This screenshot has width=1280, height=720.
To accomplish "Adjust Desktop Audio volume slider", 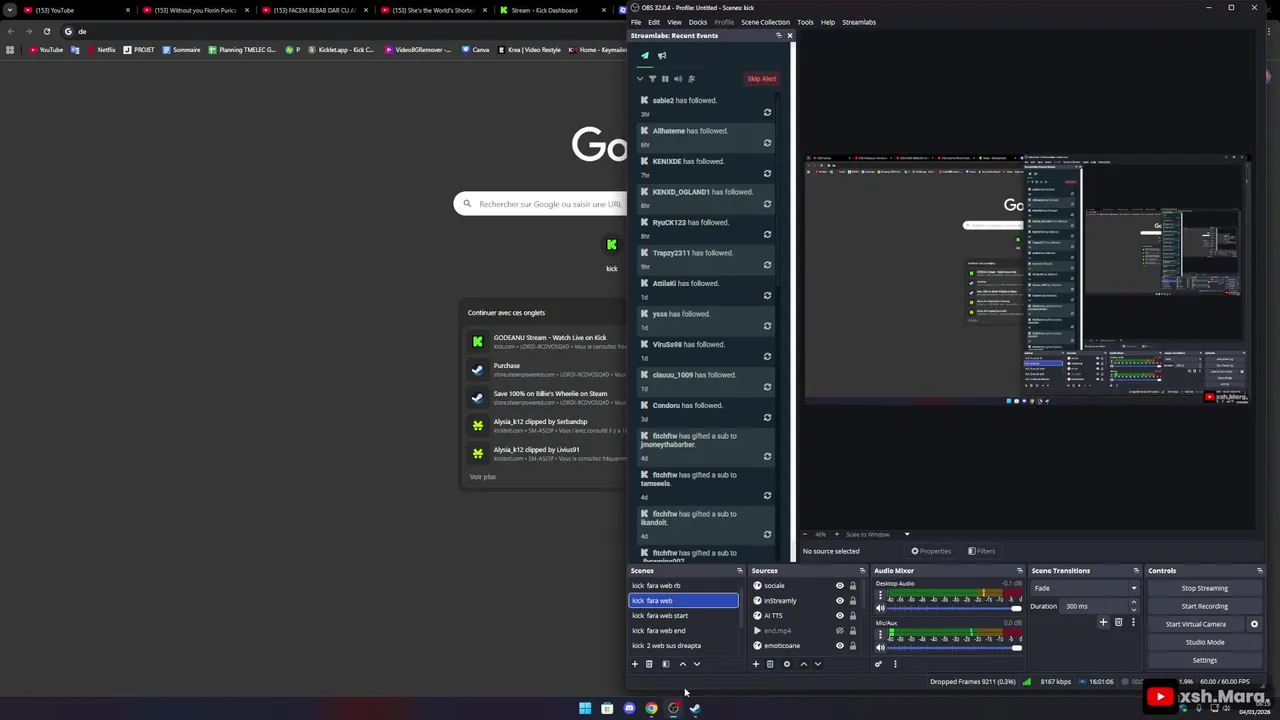I will point(955,608).
